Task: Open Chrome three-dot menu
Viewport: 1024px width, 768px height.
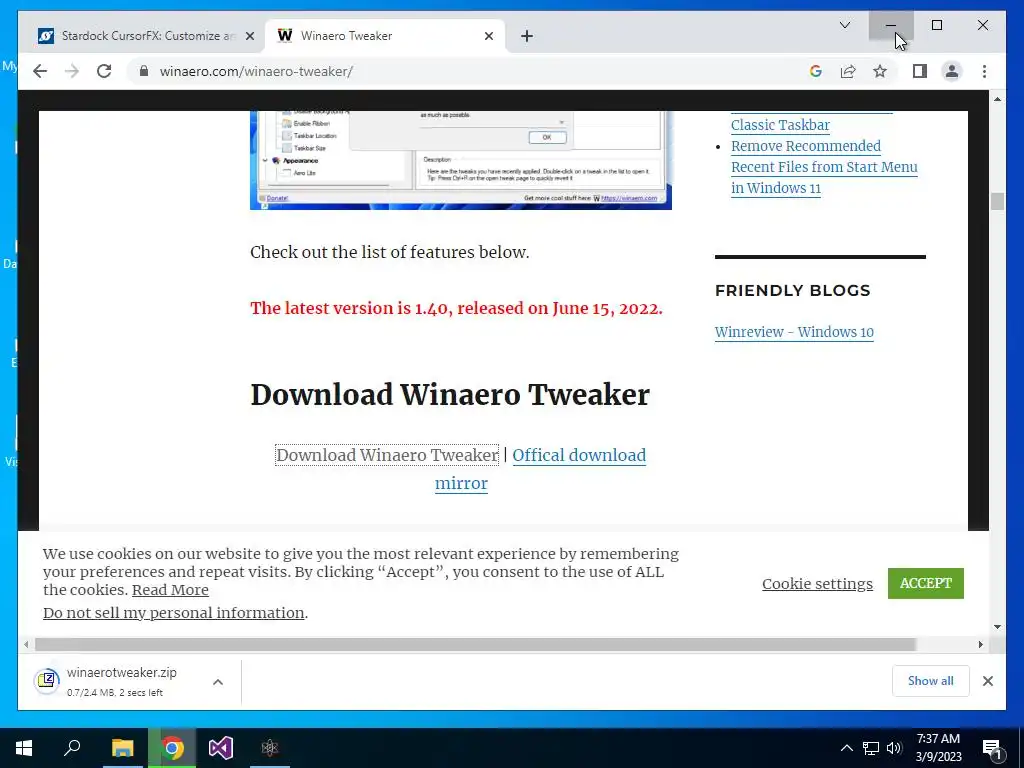Action: (984, 71)
